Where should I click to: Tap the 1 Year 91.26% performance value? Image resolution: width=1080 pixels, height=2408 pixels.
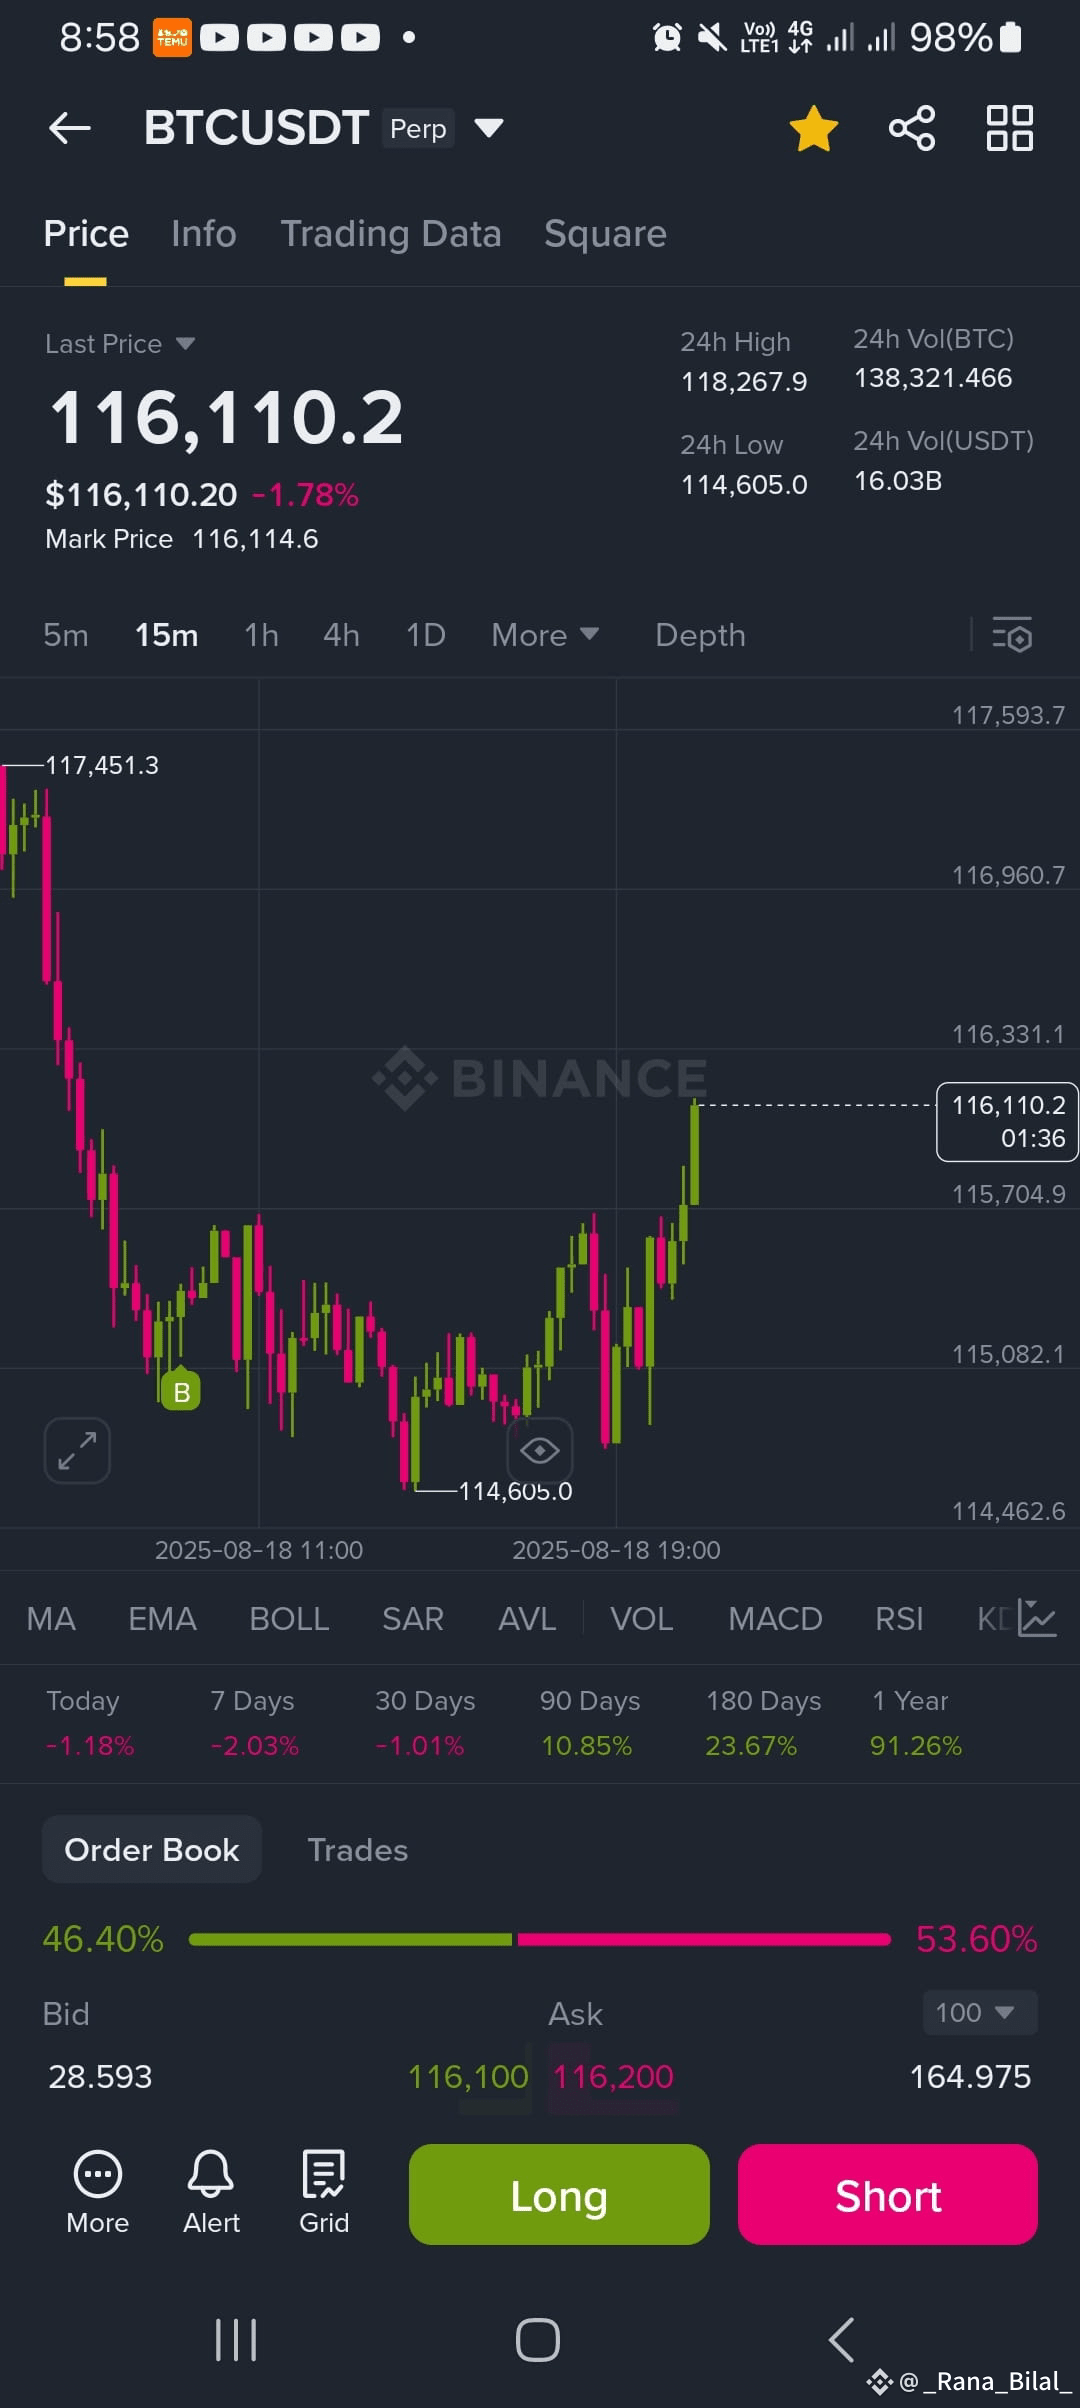[x=916, y=1746]
